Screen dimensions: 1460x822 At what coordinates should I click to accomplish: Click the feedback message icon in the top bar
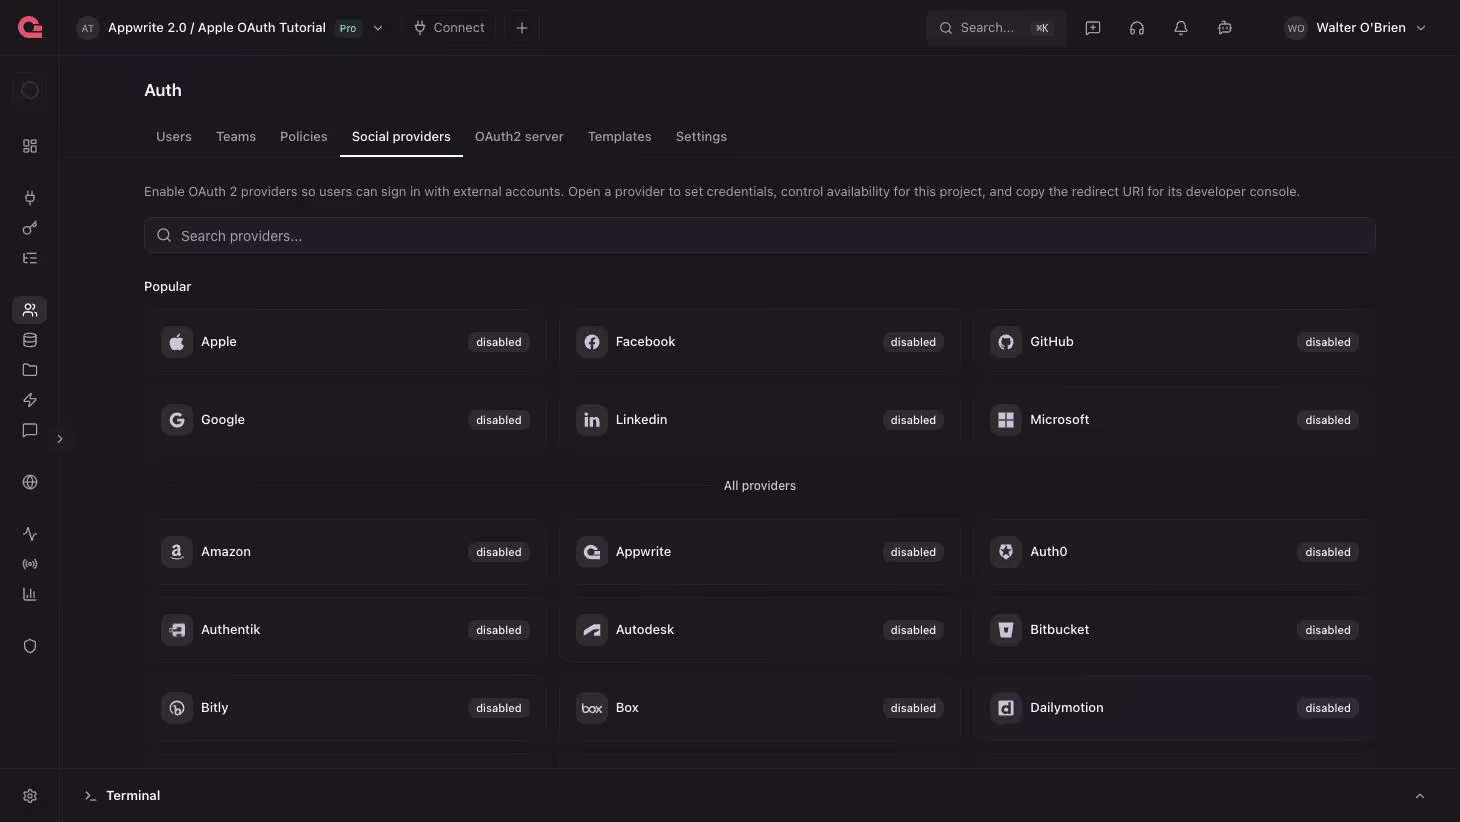click(x=1093, y=28)
